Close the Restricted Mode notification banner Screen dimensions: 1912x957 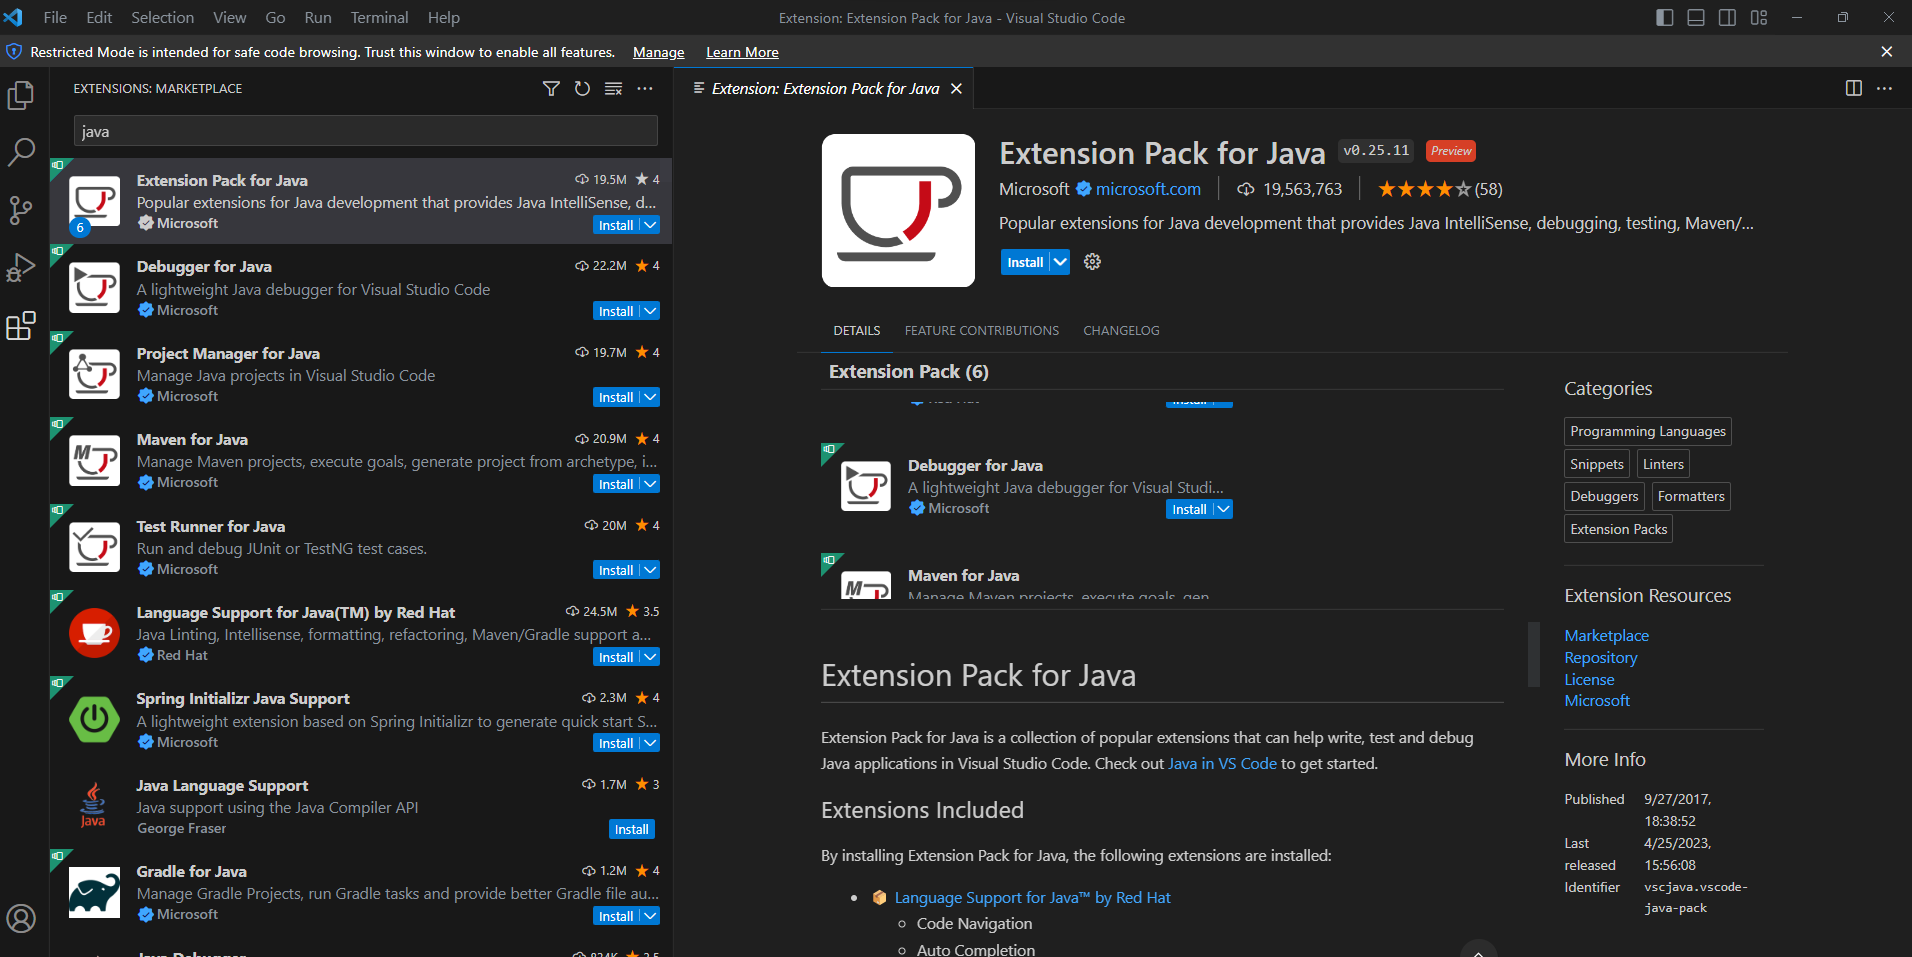tap(1886, 52)
